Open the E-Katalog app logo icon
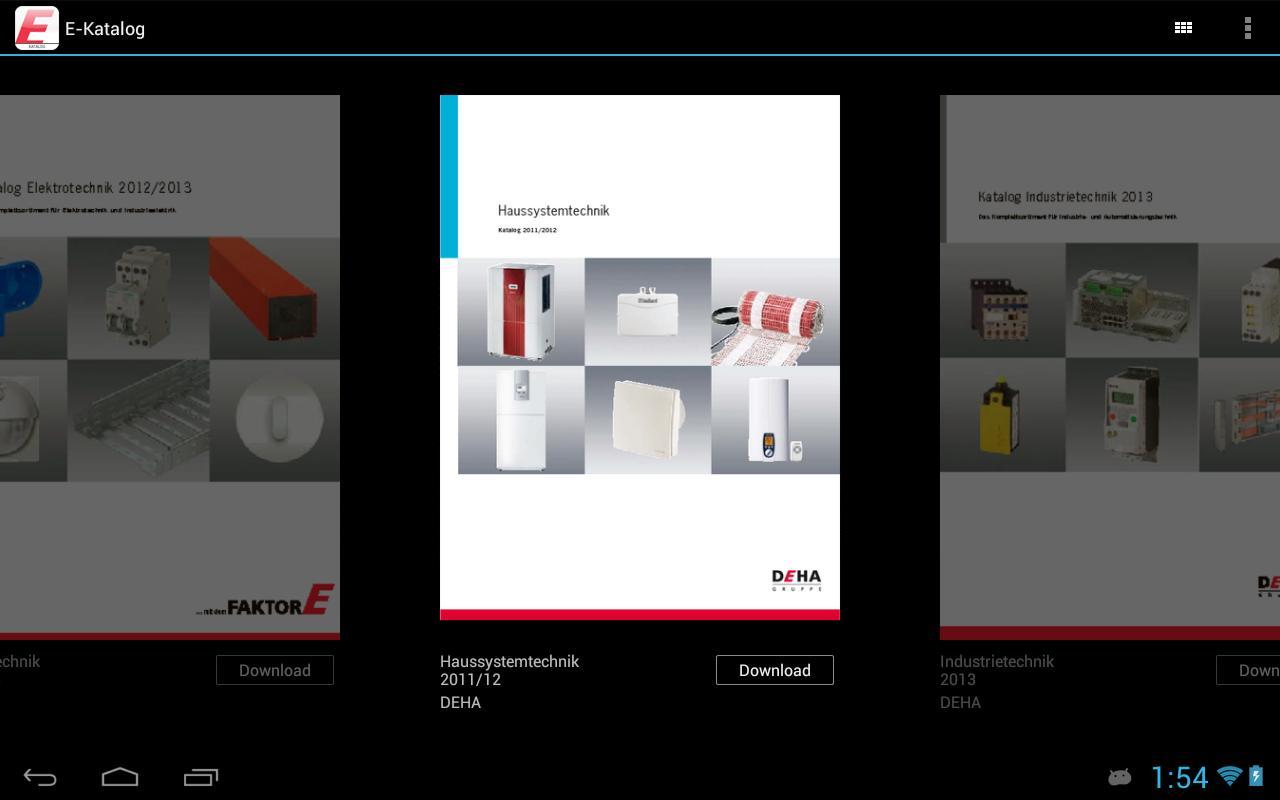1280x800 pixels. pyautogui.click(x=36, y=28)
